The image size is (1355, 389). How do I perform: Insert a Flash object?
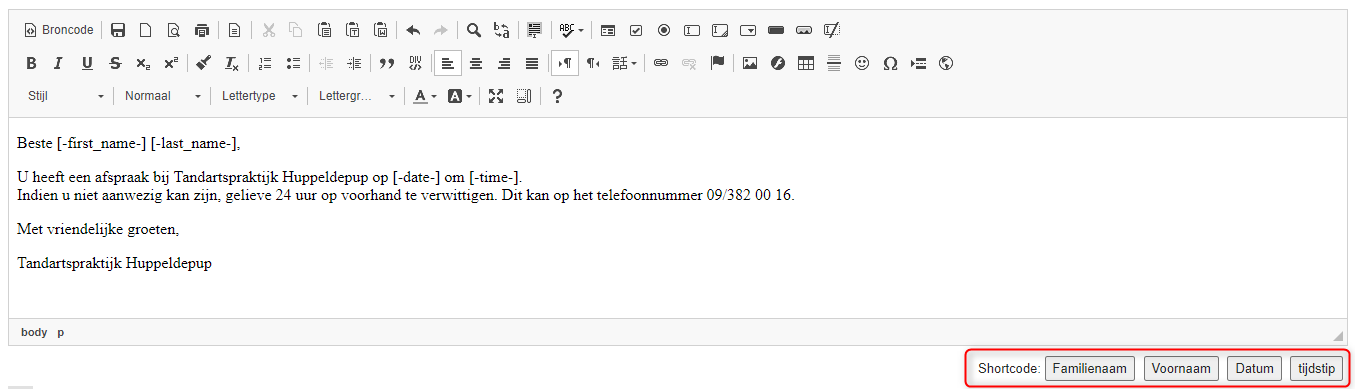pos(777,63)
